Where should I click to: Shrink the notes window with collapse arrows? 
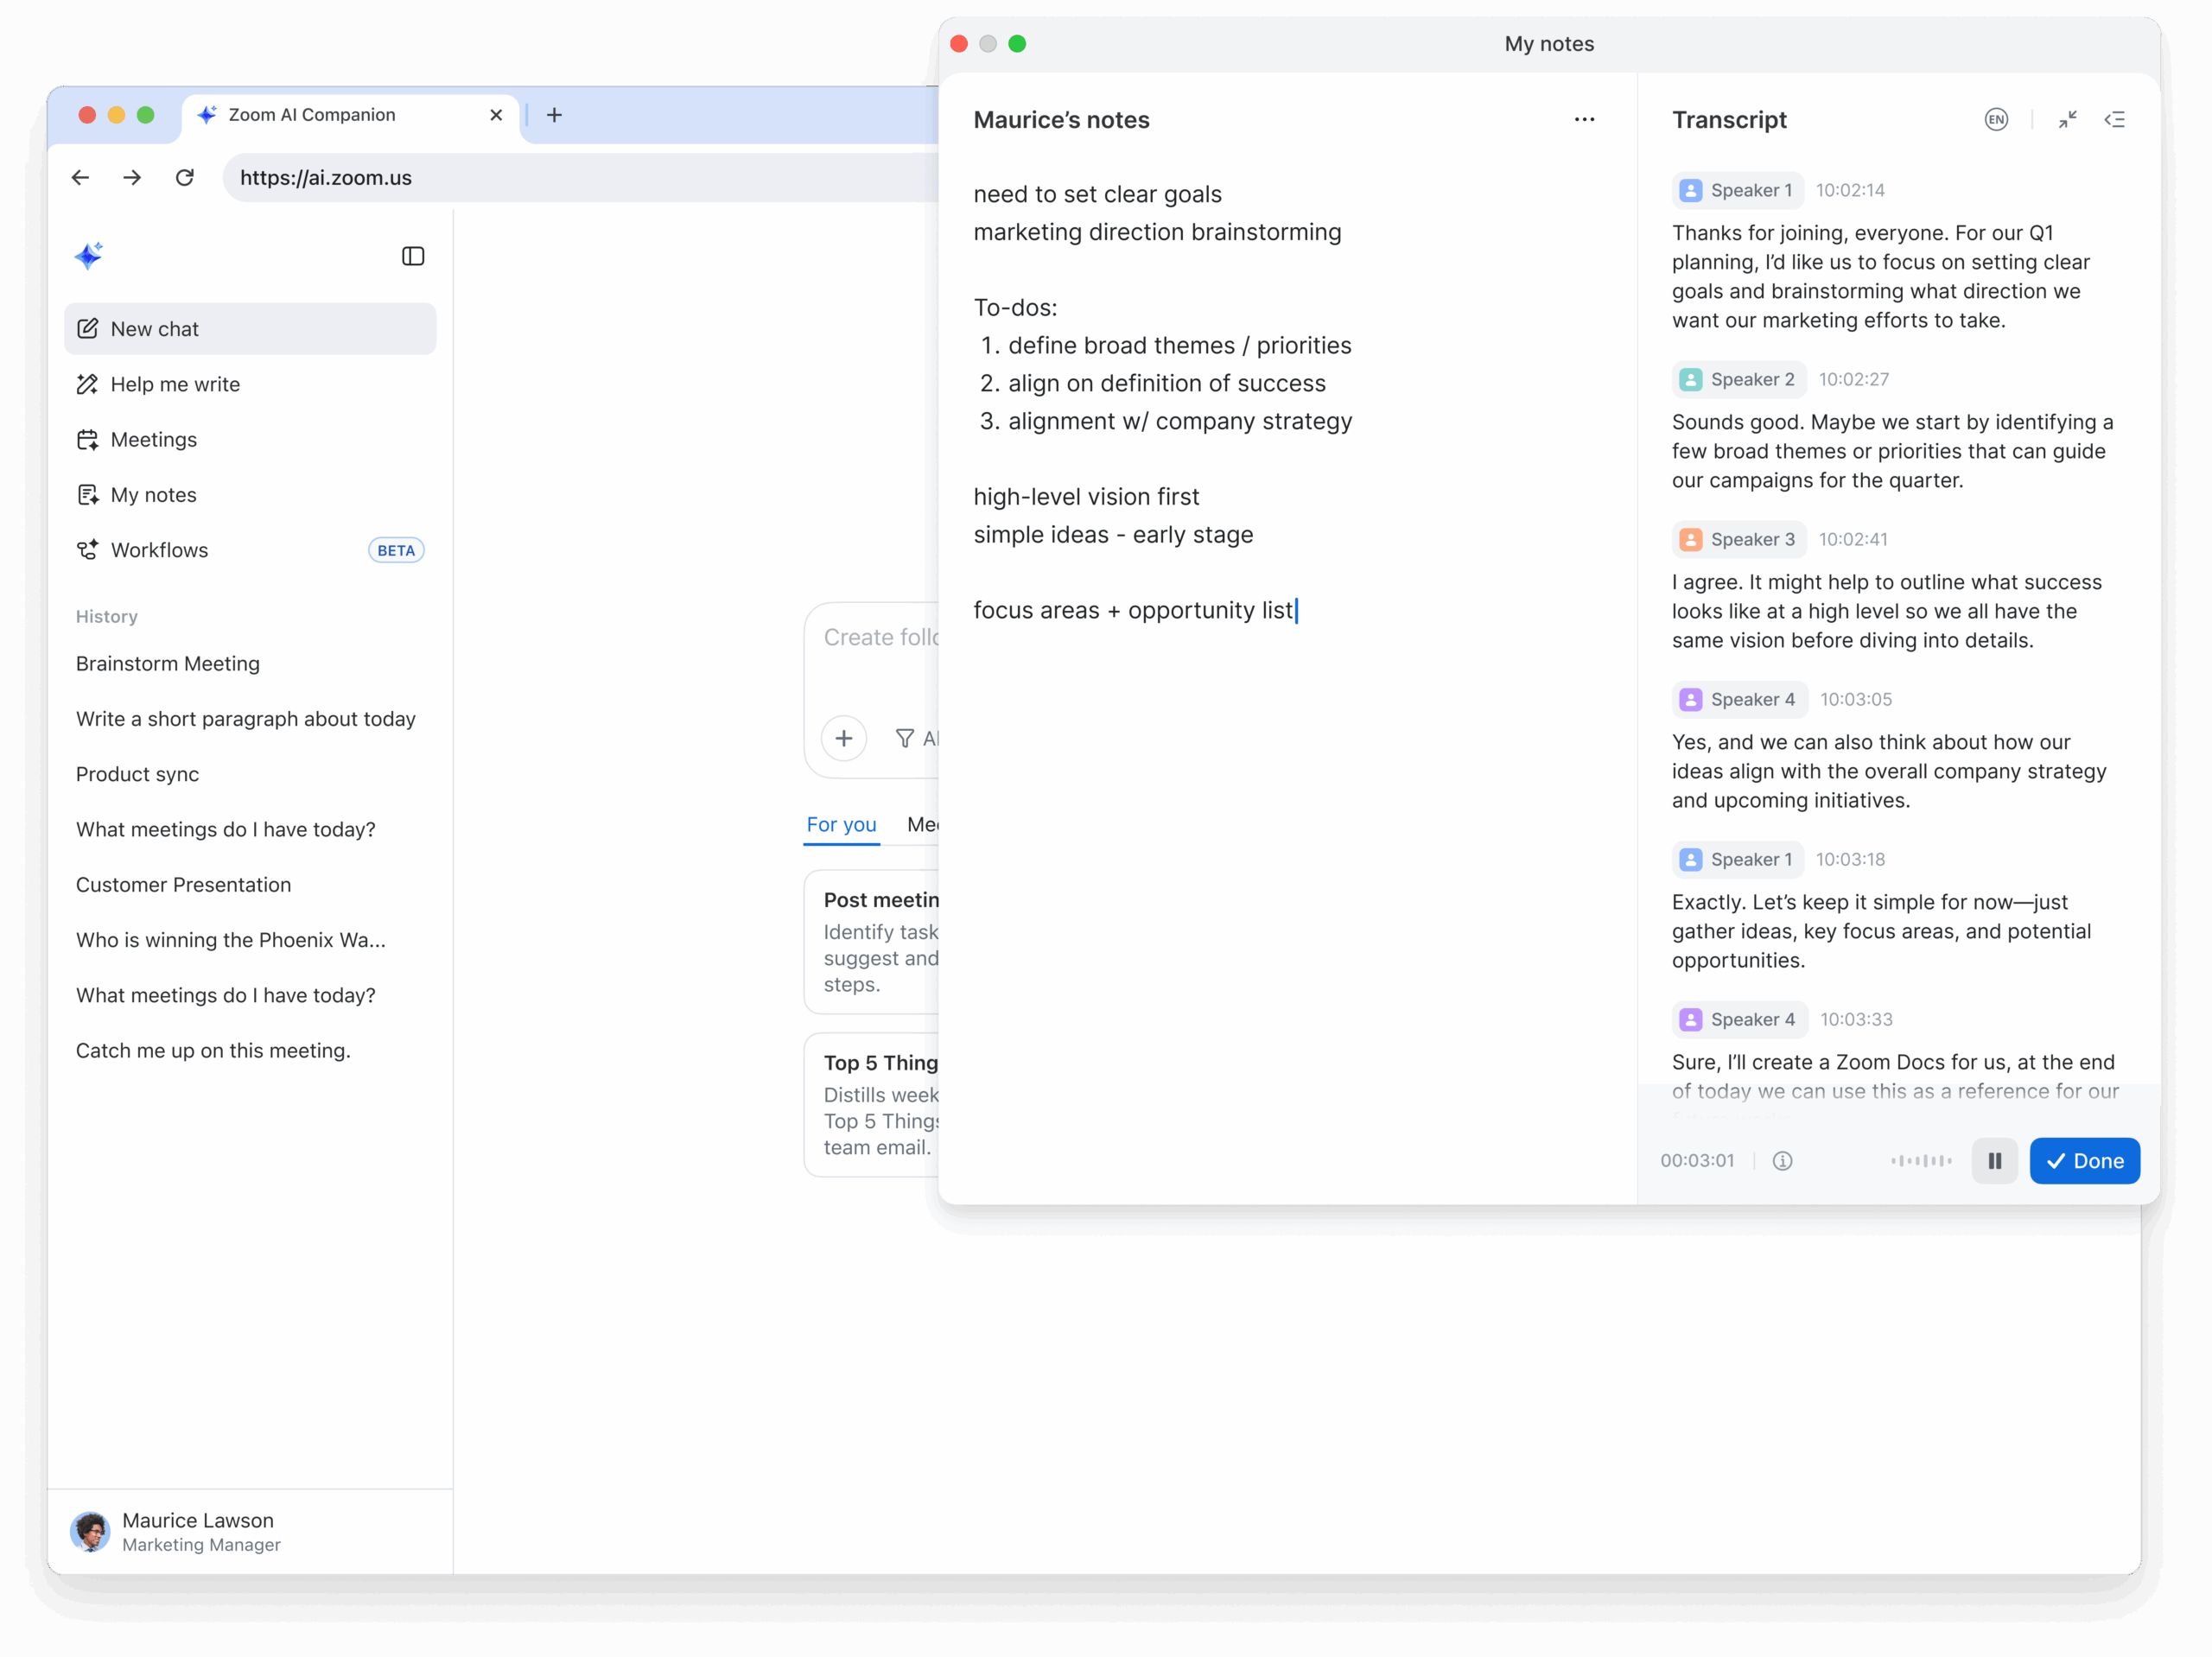pos(2068,120)
